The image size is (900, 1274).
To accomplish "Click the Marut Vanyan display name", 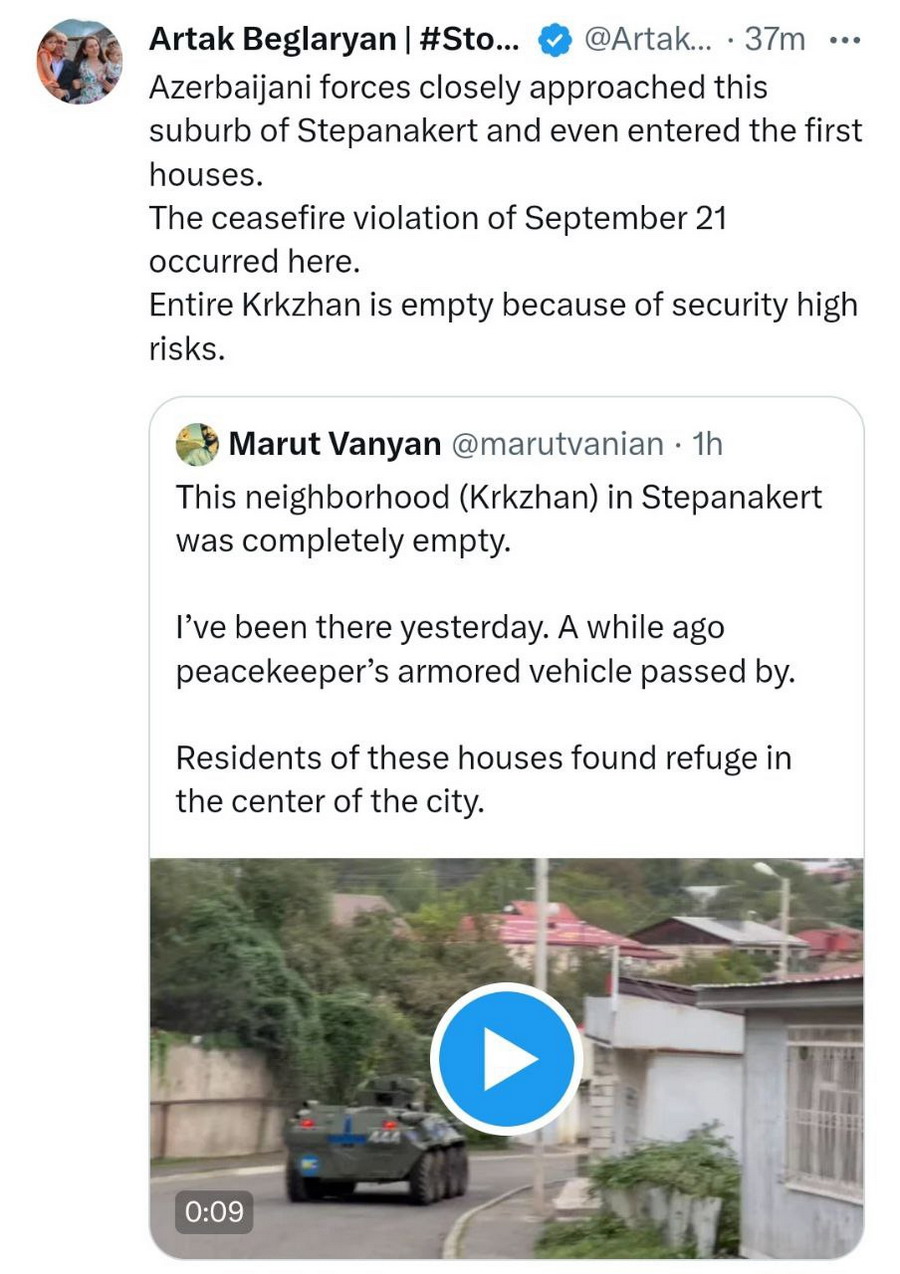I will (335, 444).
